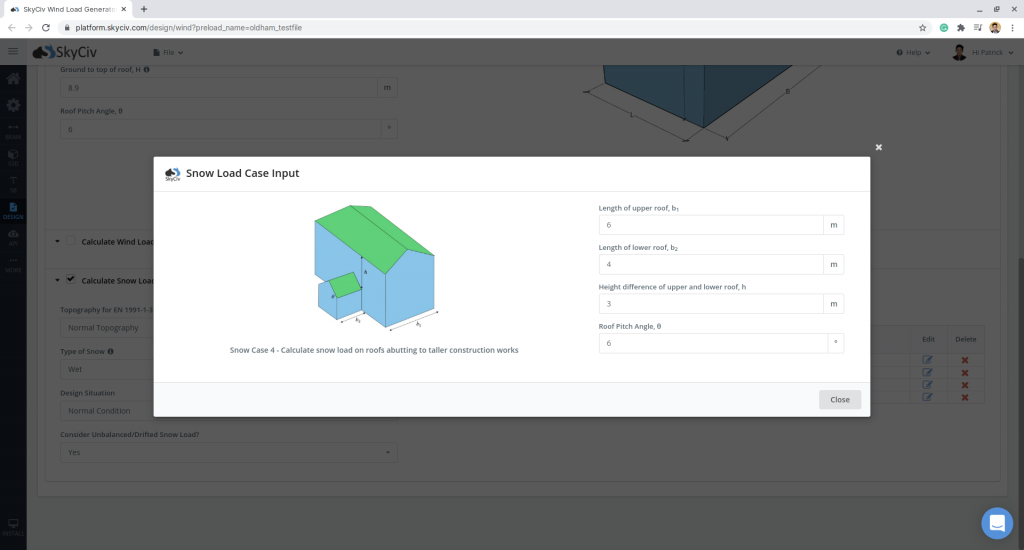1024x550 pixels.
Task: Open the intercom chat bubble
Action: 997,522
